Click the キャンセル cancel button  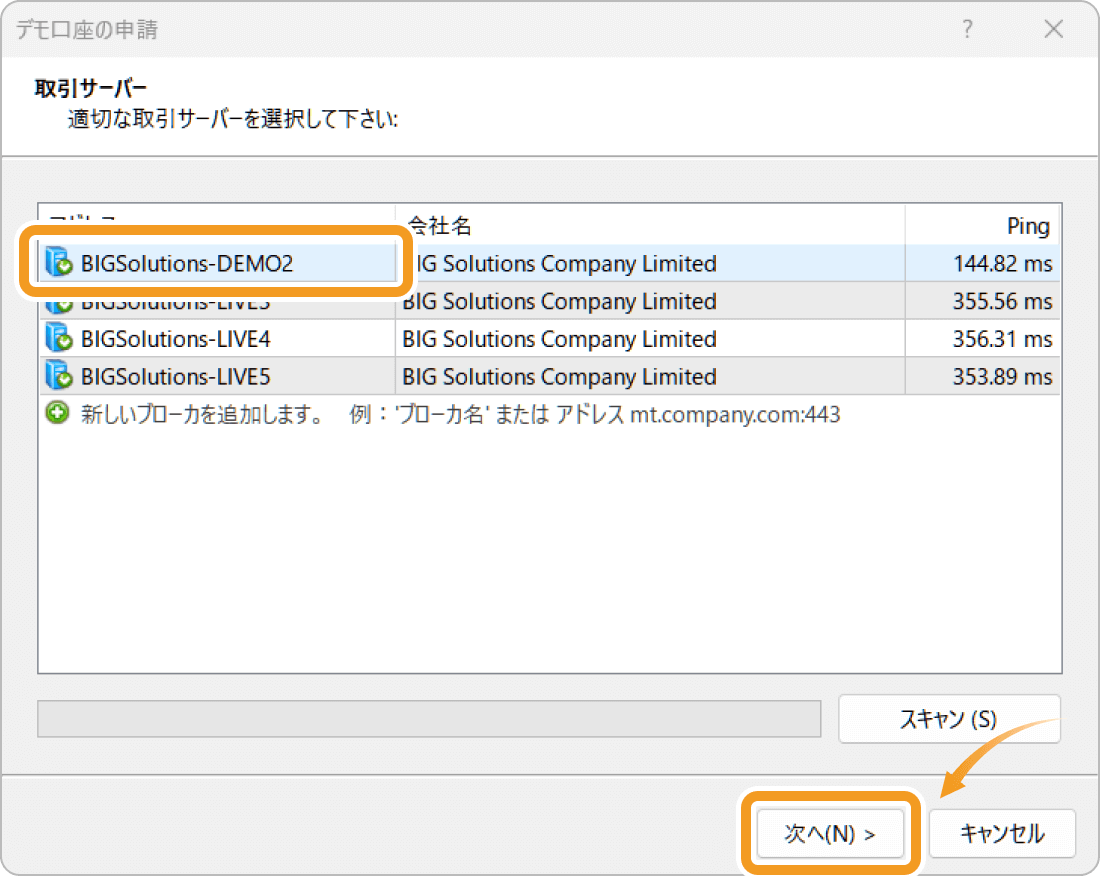(x=1002, y=834)
